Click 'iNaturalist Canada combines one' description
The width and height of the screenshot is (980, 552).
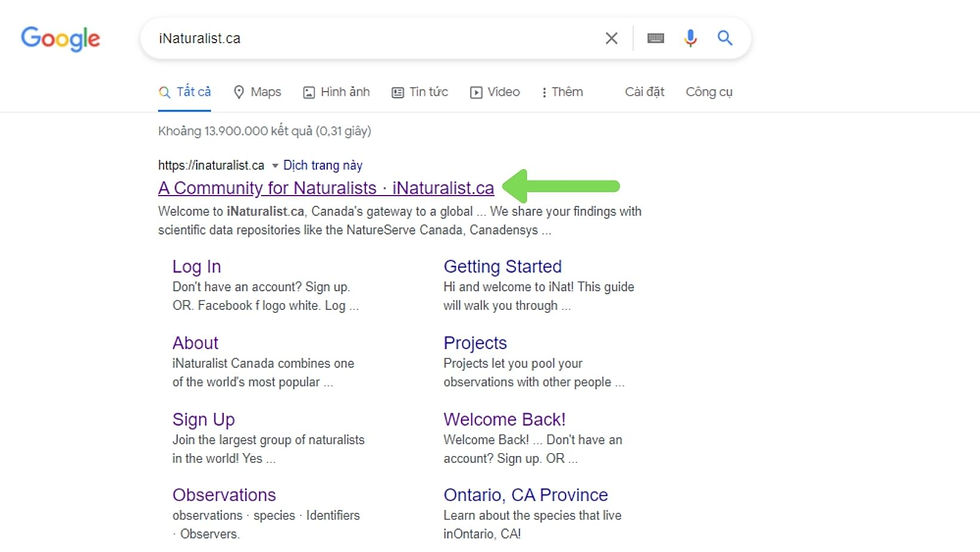263,363
